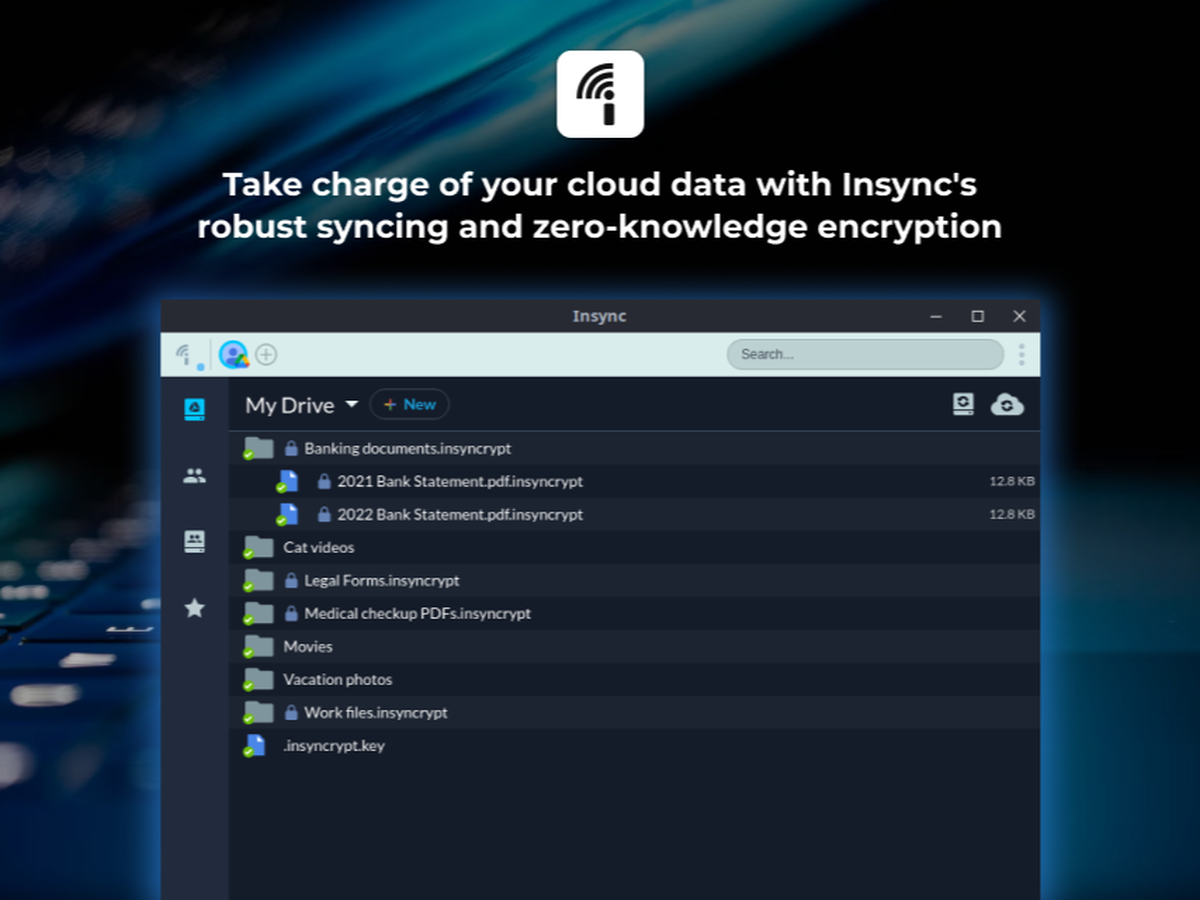This screenshot has width=1200, height=900.
Task: Open the Vacation photos folder
Action: click(337, 680)
